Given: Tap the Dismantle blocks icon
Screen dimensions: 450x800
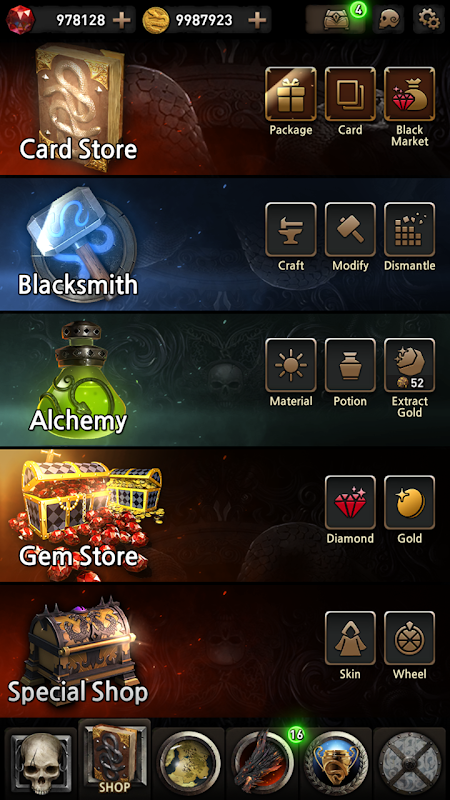Looking at the screenshot, I should [x=409, y=229].
